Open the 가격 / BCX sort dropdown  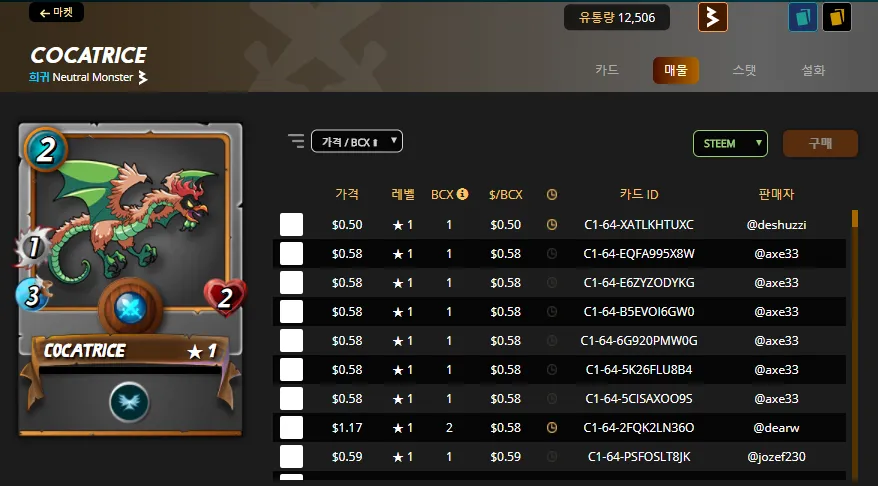click(357, 141)
